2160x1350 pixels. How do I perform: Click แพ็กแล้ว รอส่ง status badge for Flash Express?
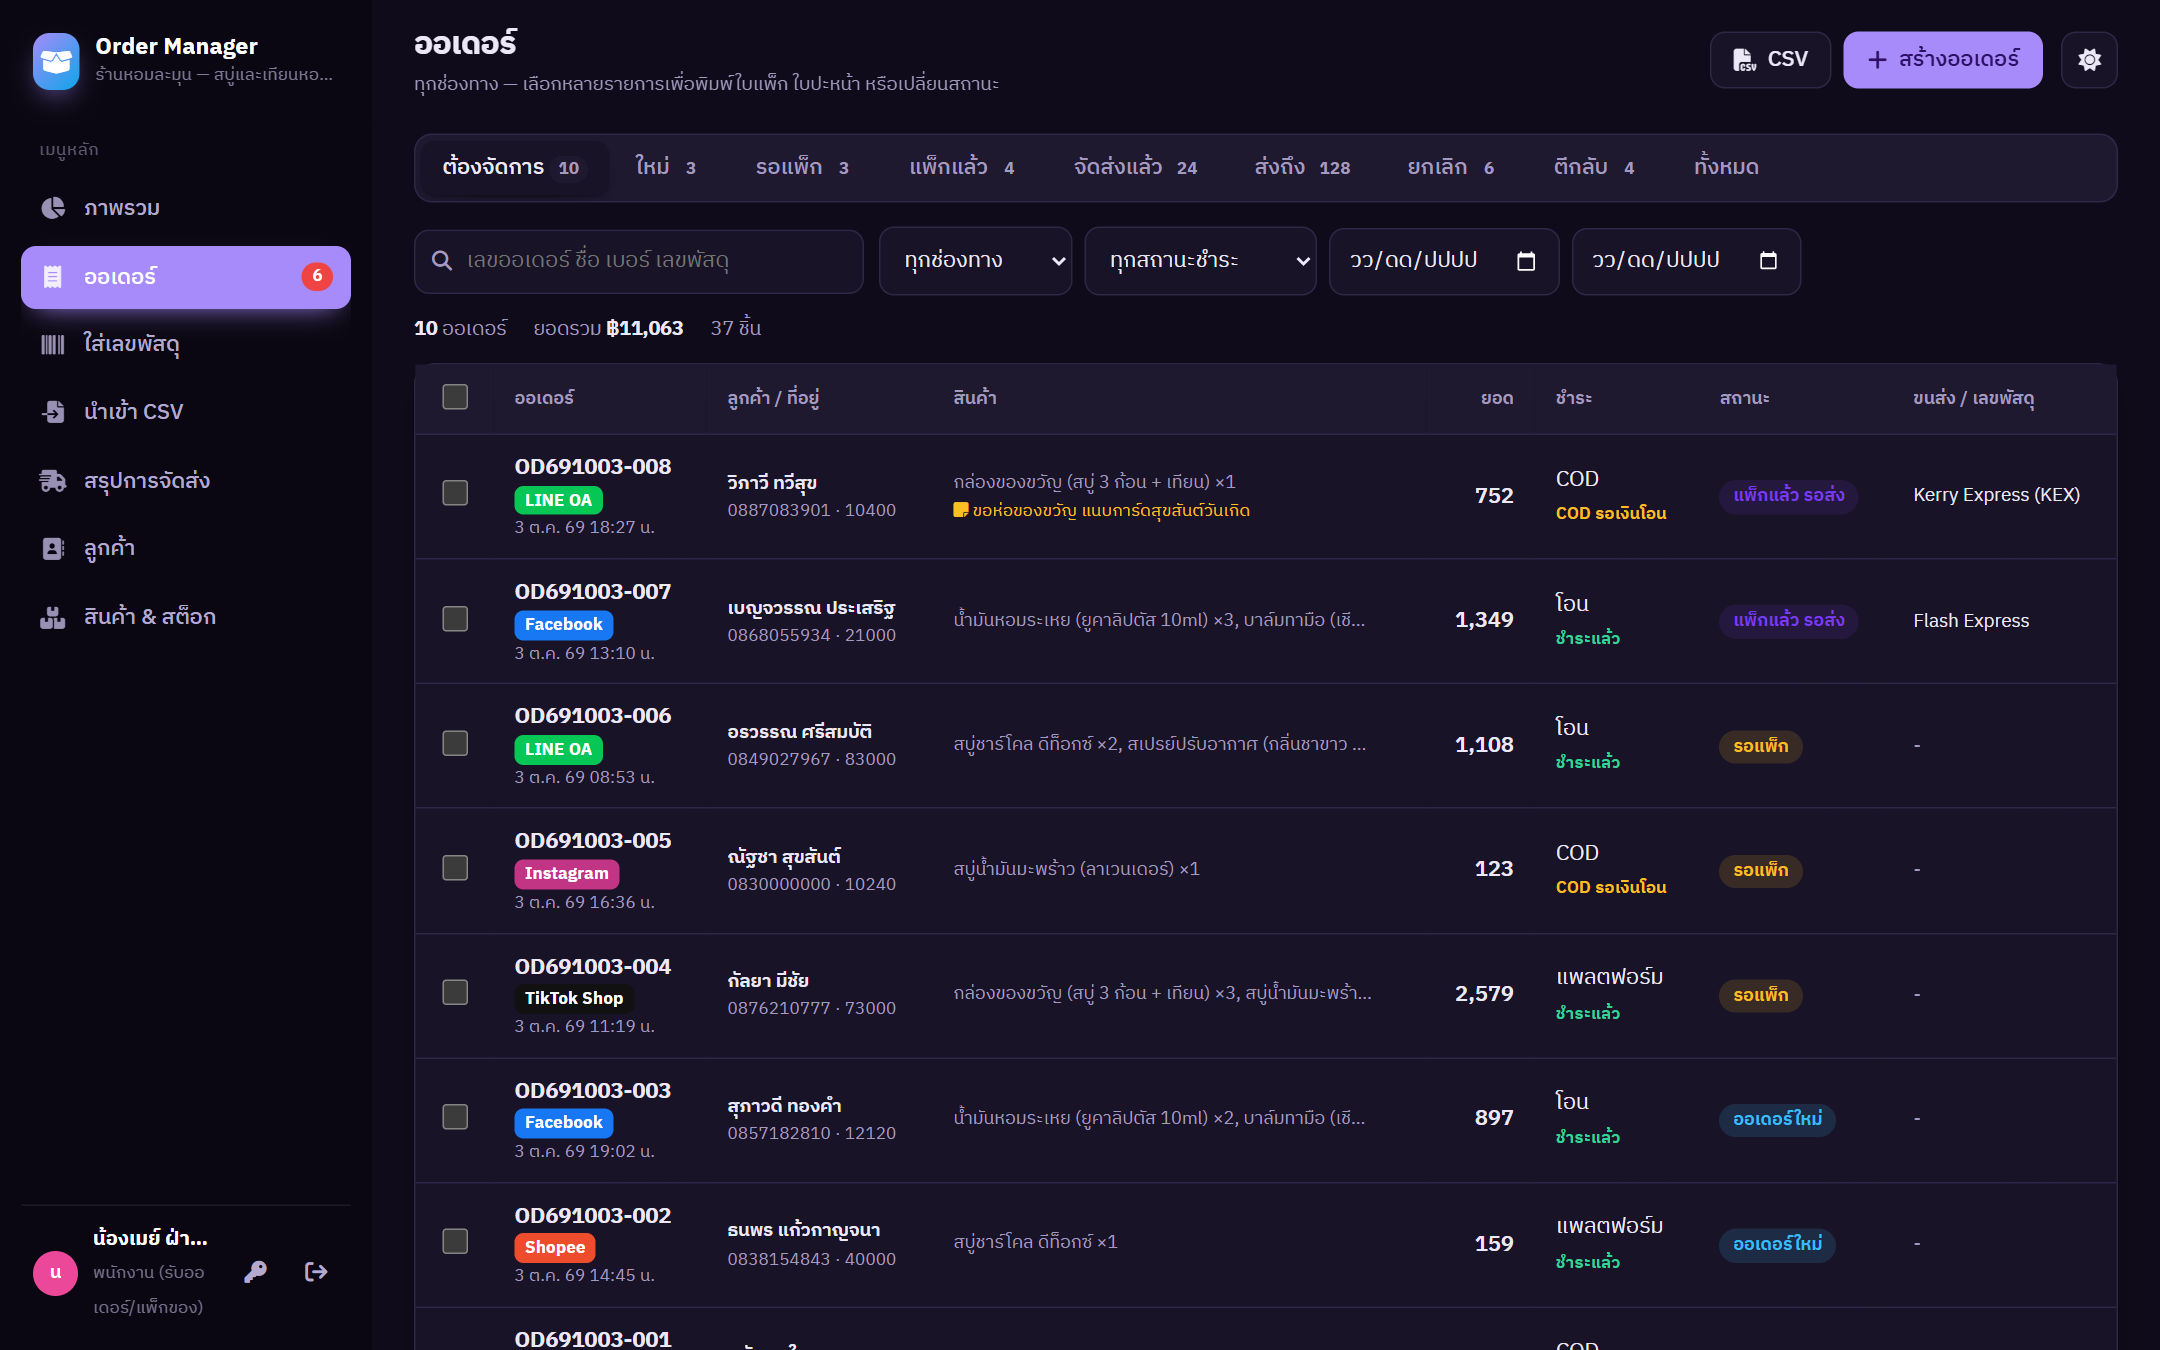[x=1788, y=620]
